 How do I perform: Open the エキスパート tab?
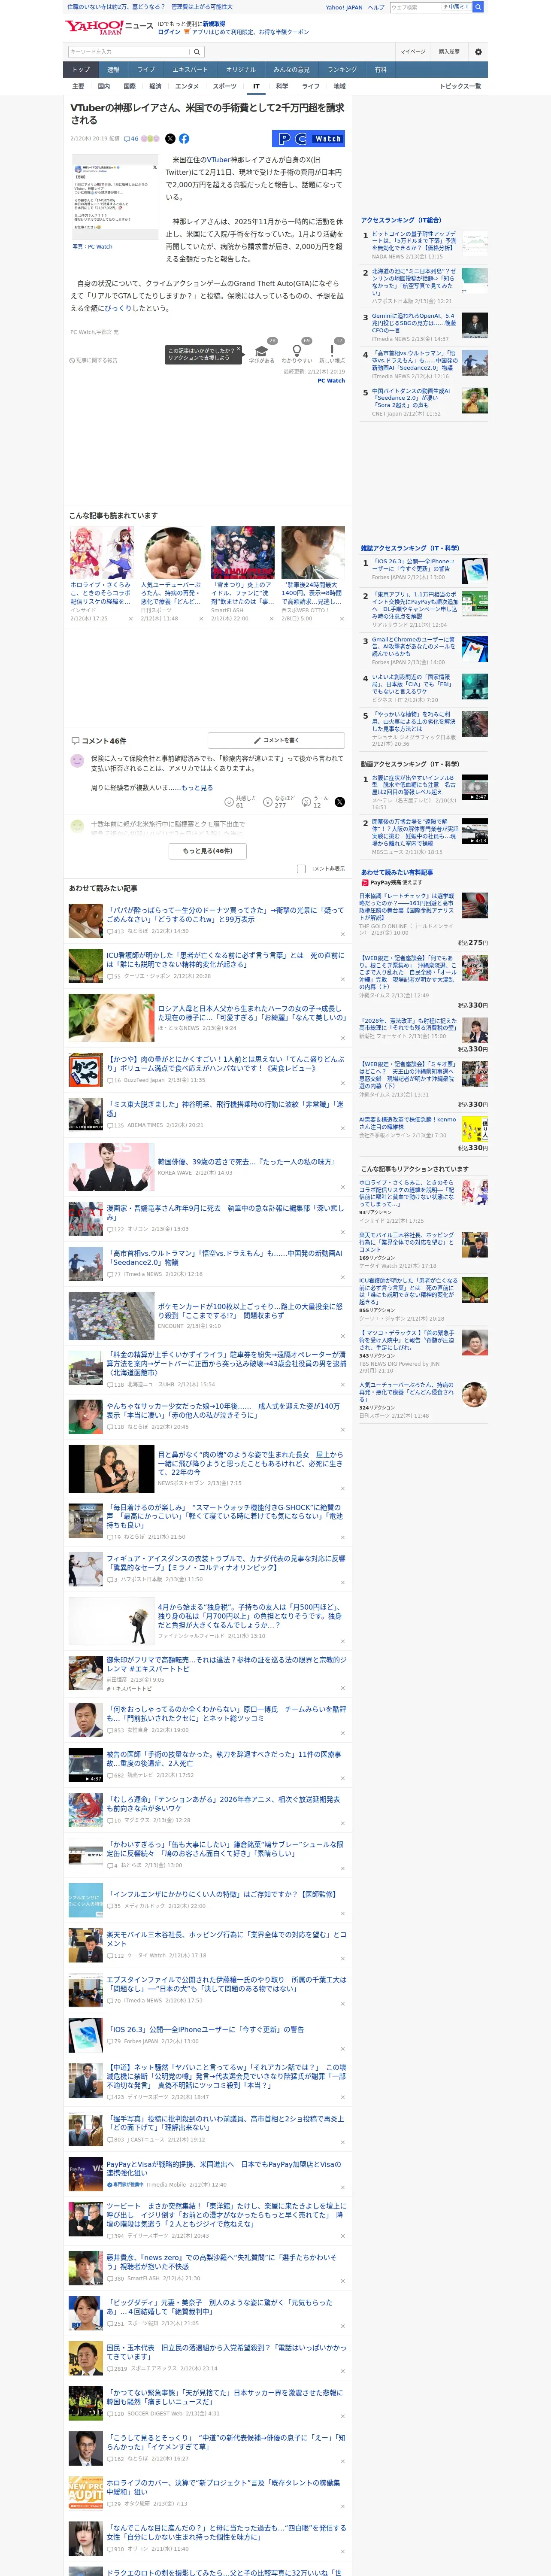click(190, 70)
